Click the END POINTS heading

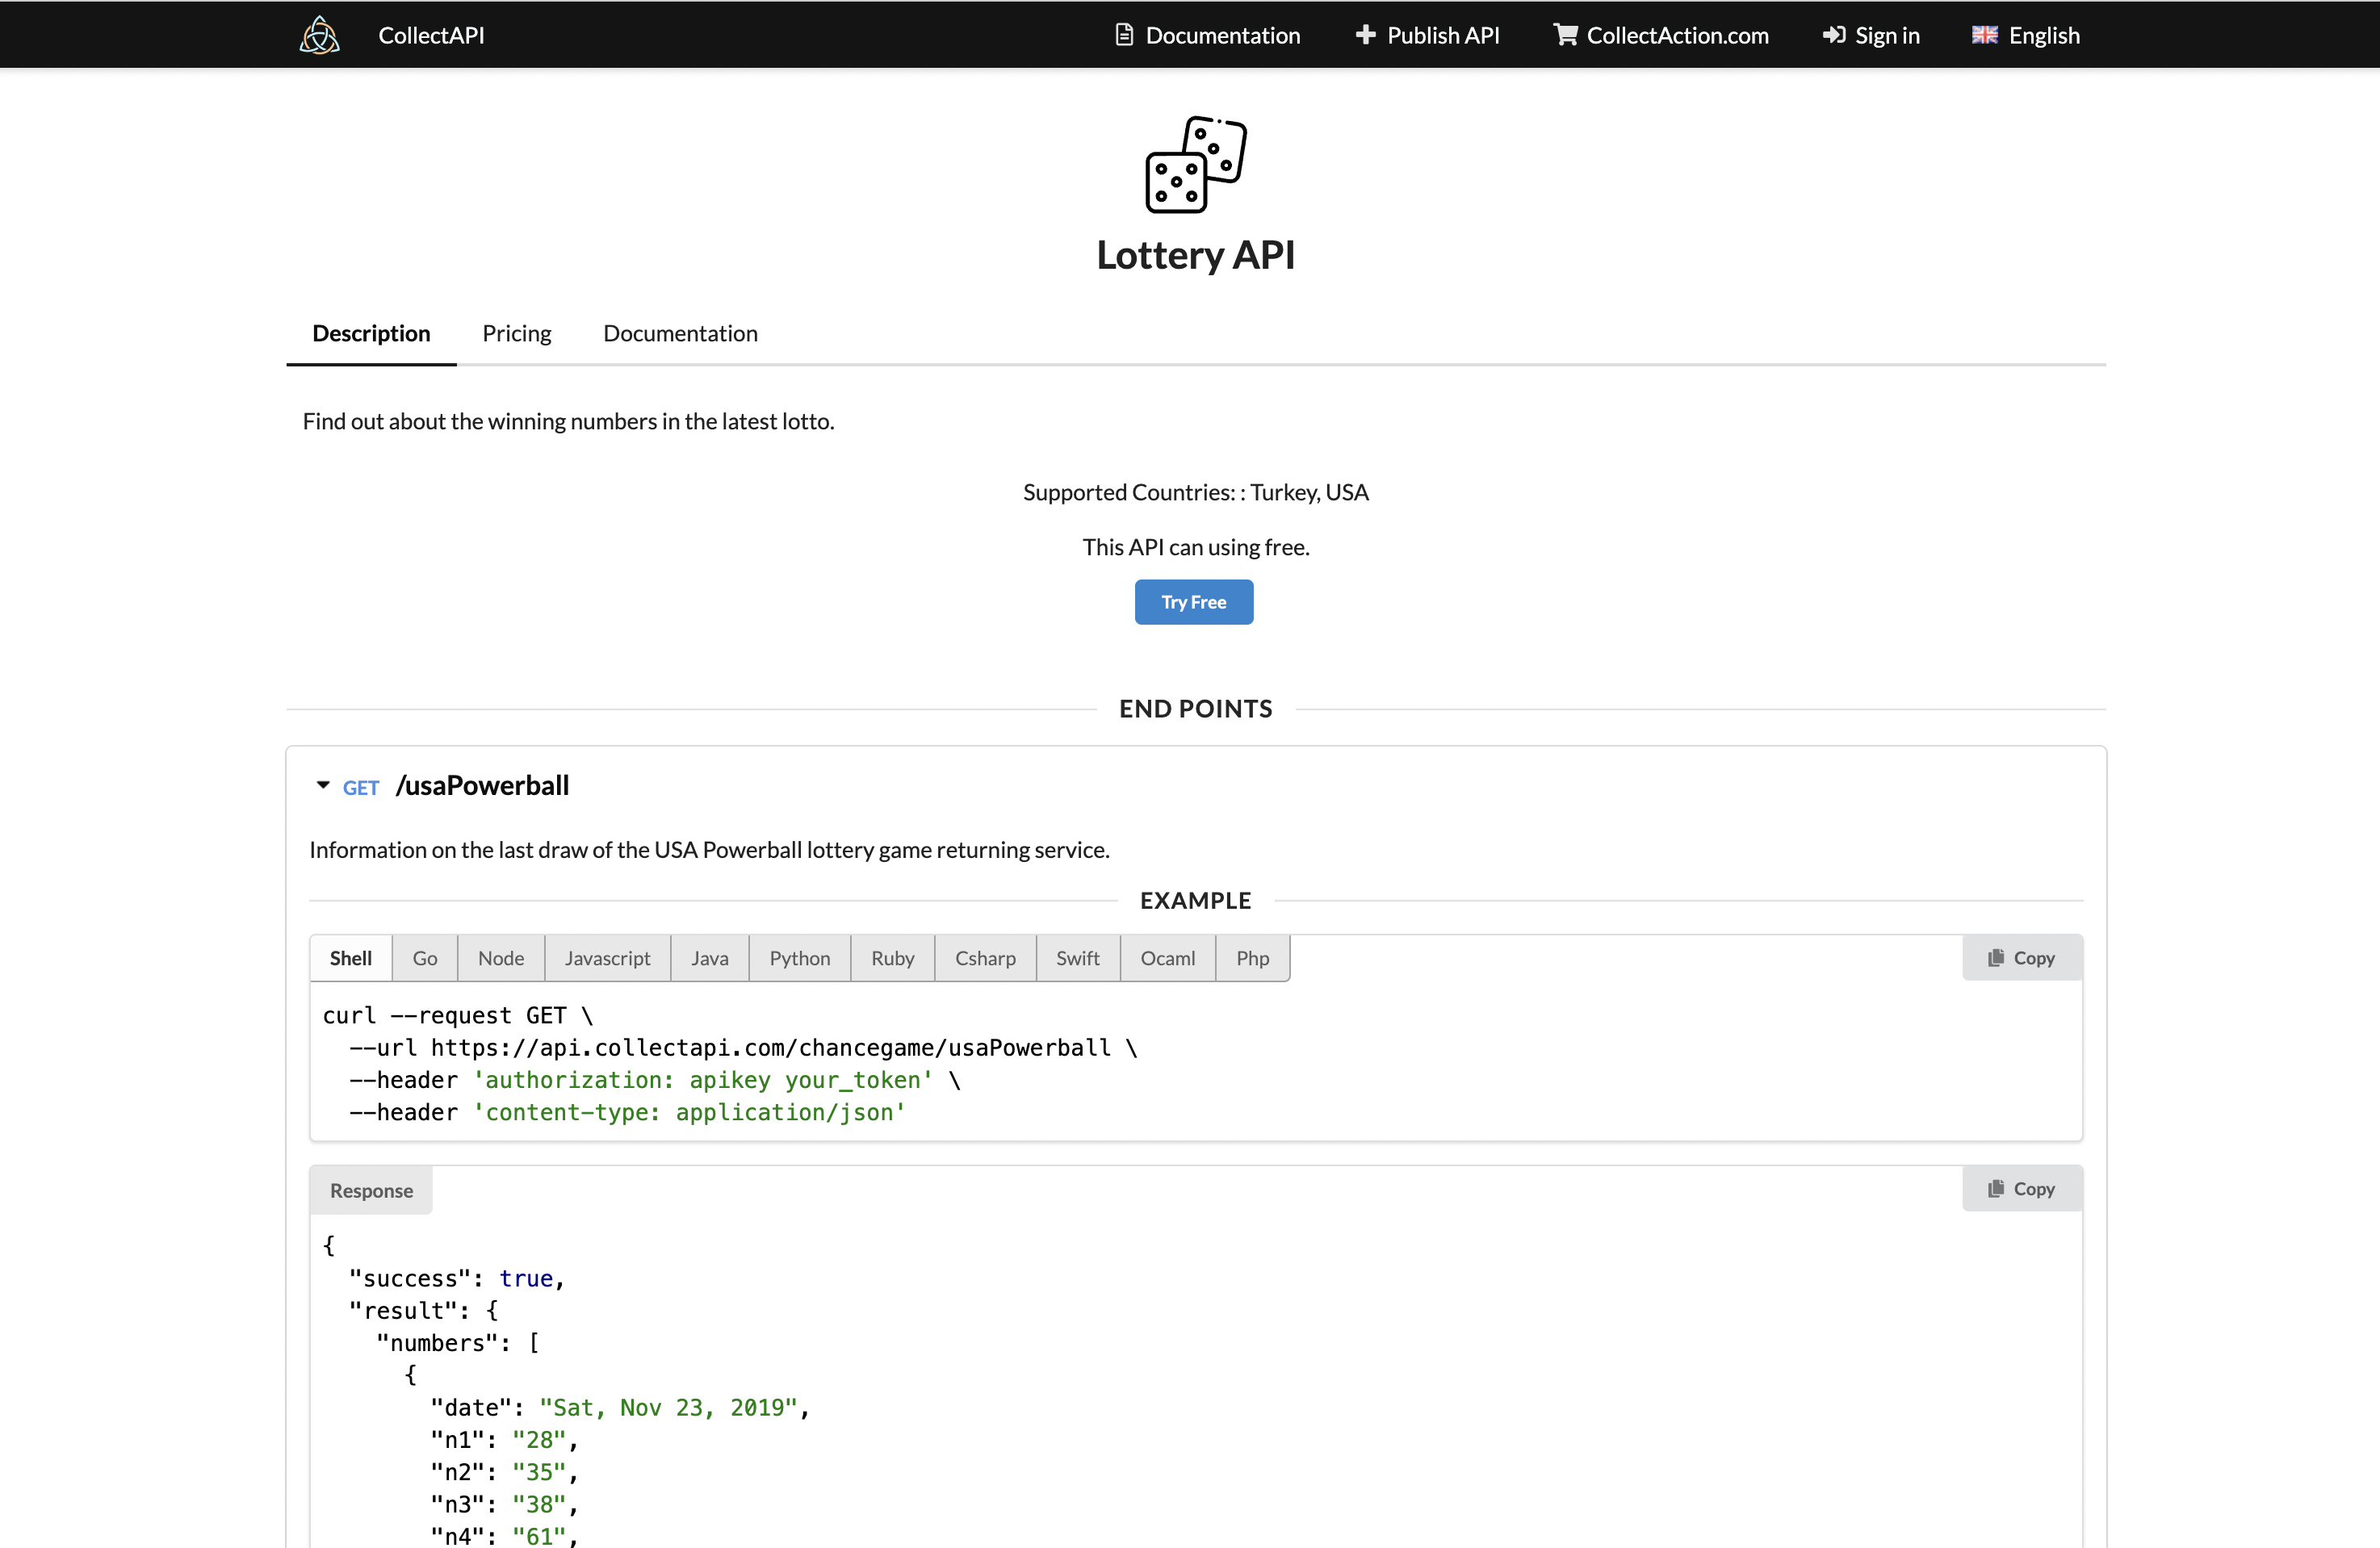(1195, 708)
